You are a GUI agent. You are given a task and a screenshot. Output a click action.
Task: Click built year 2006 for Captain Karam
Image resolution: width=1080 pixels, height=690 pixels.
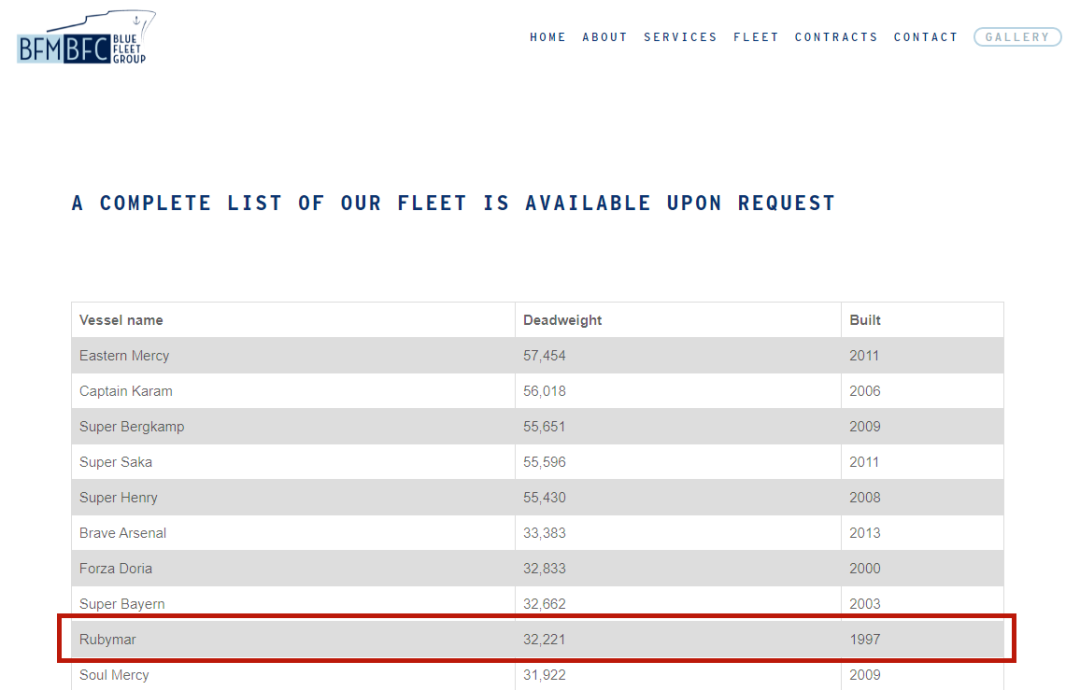864,391
